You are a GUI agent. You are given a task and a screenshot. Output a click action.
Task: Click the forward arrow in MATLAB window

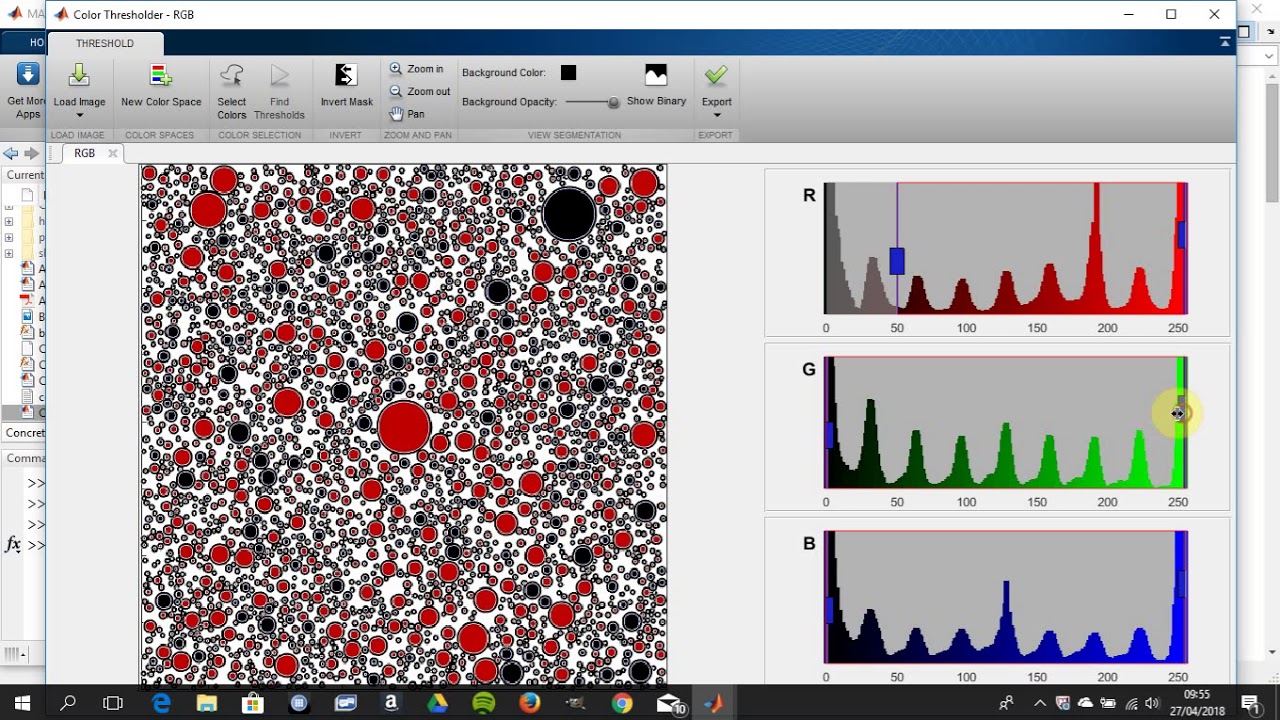31,153
